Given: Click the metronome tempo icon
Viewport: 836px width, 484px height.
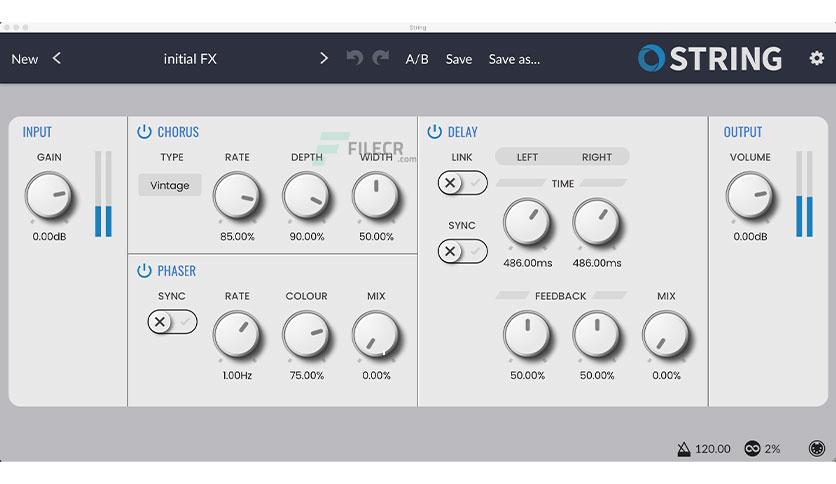Looking at the screenshot, I should (x=684, y=449).
